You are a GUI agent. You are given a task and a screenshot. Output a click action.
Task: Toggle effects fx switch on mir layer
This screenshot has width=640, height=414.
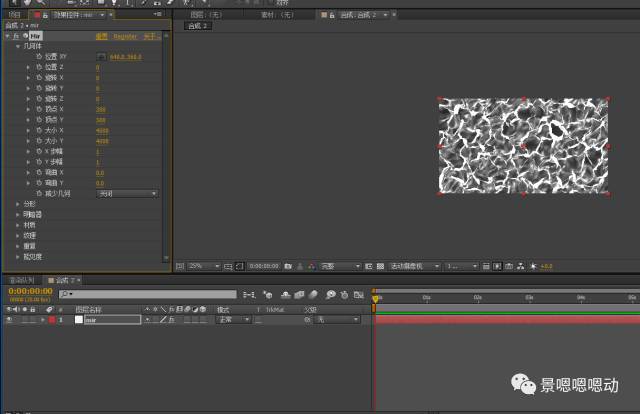171,320
